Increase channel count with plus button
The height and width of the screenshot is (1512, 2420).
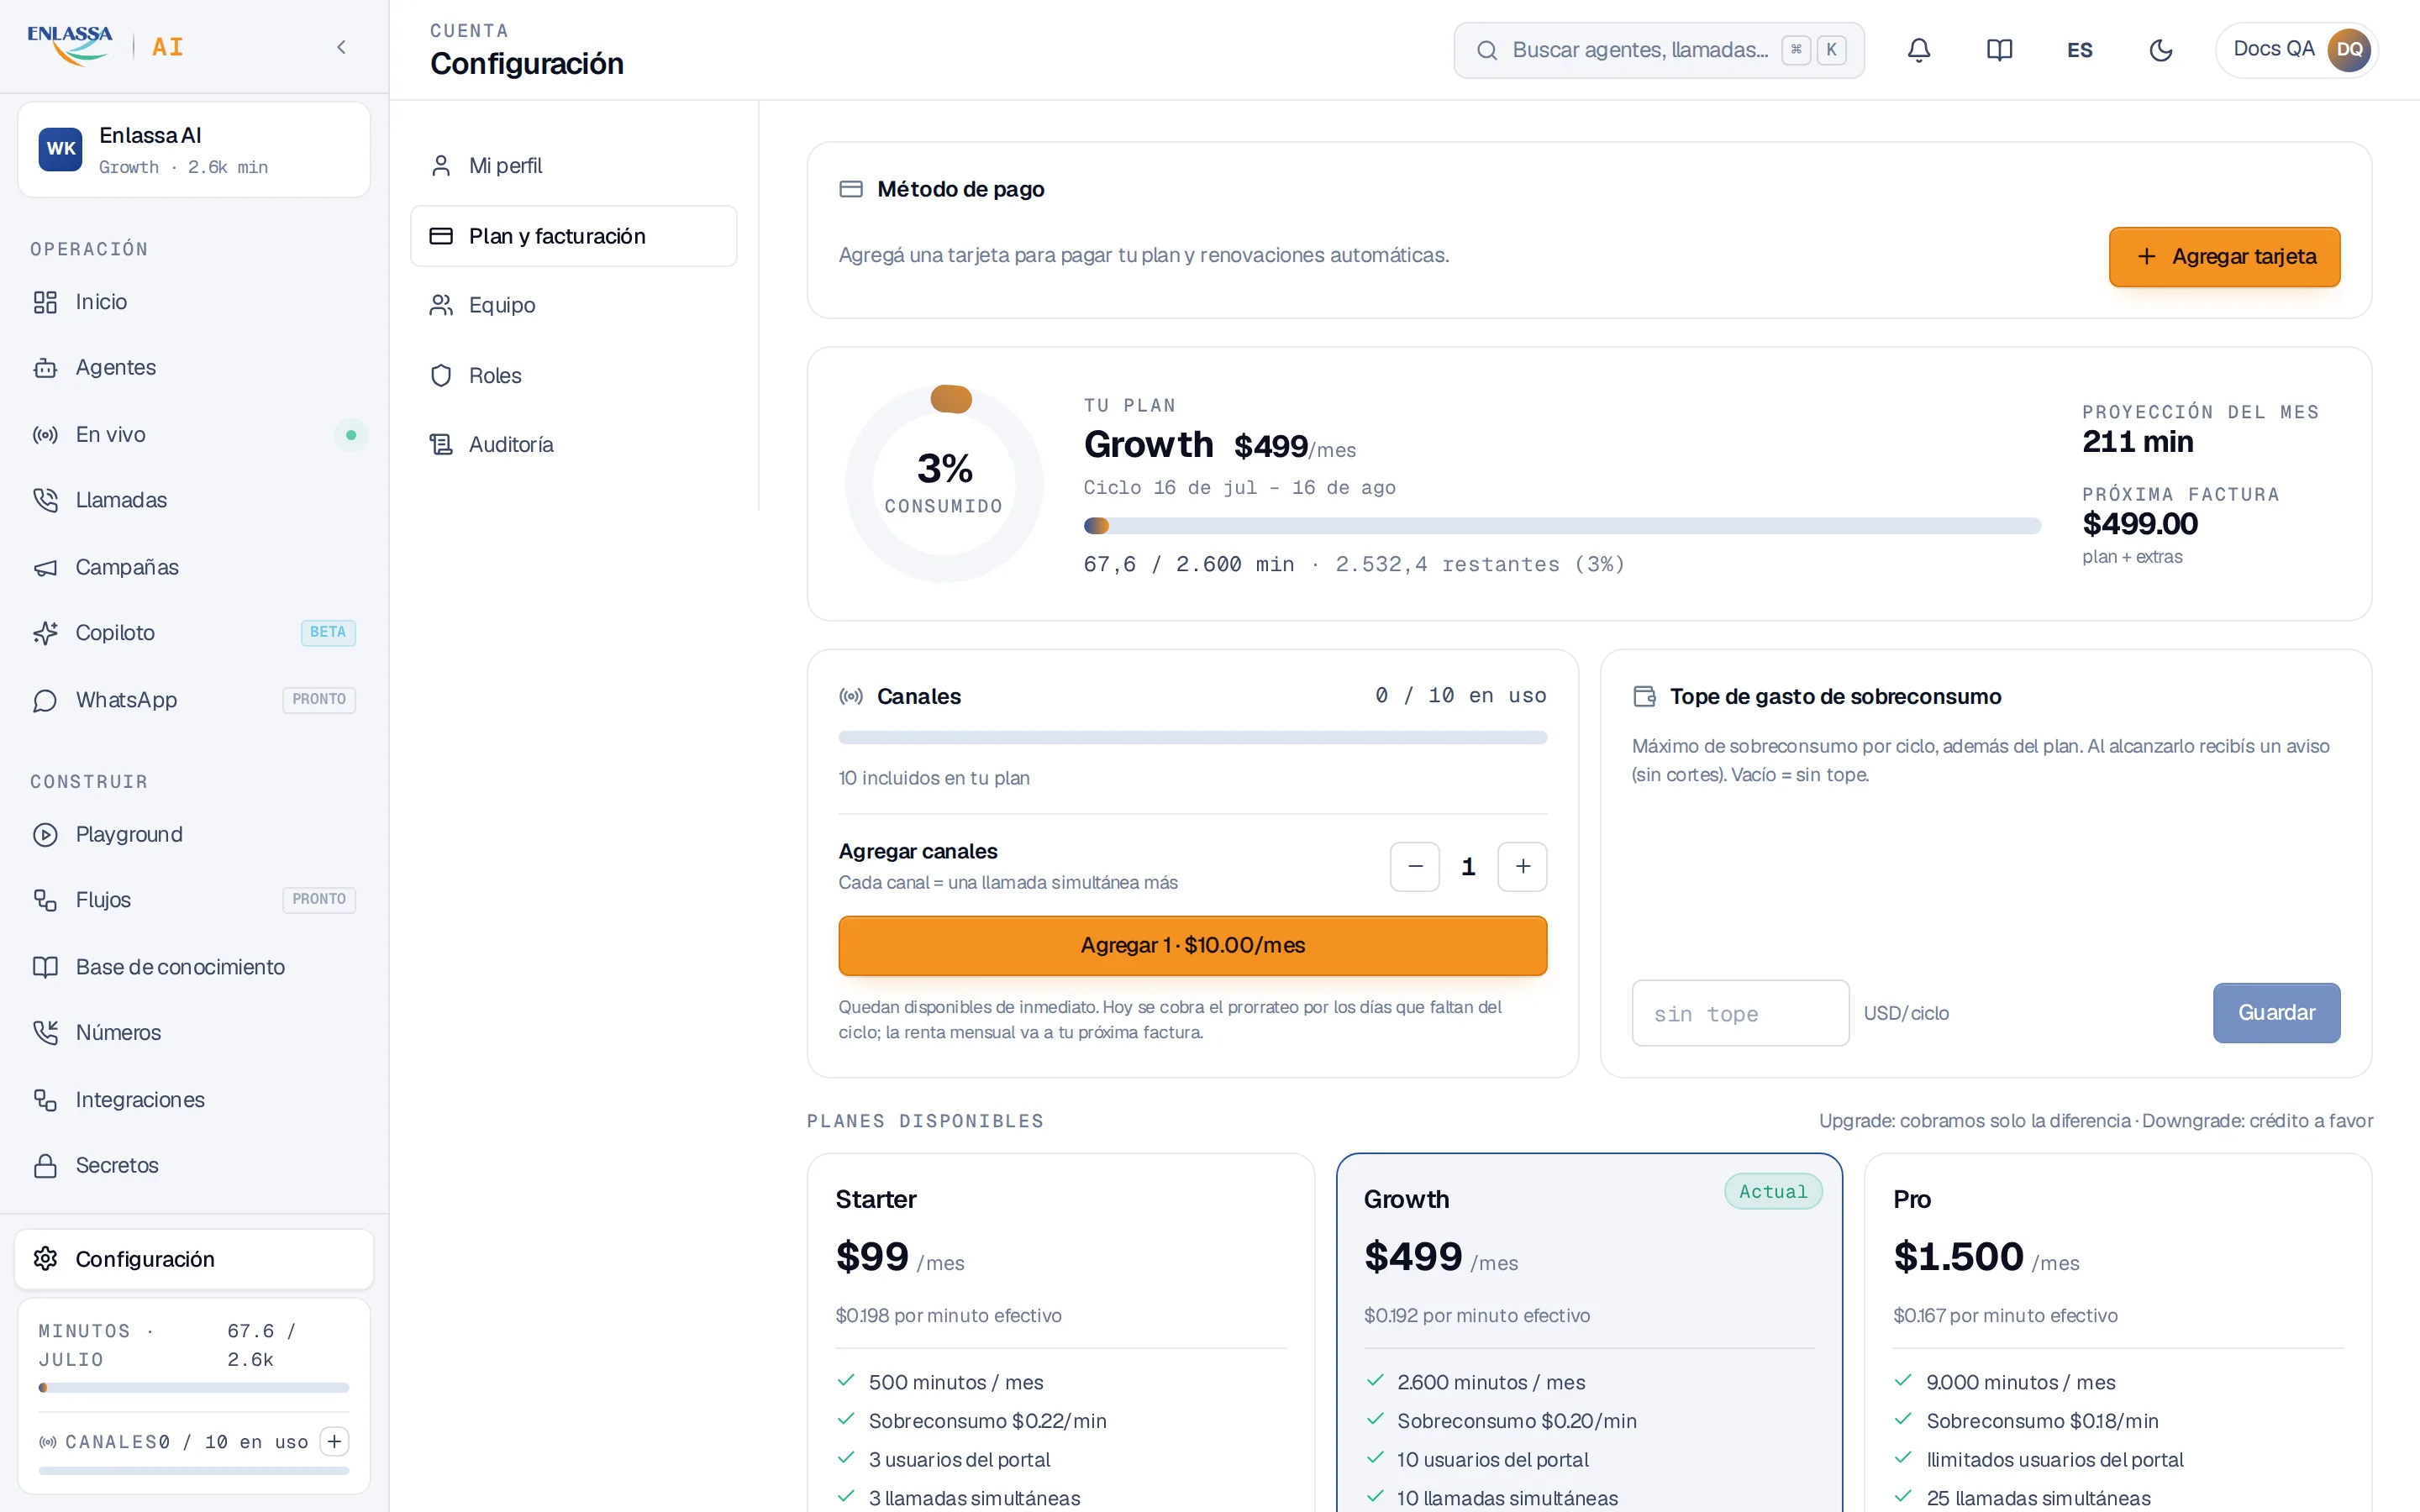pos(1522,866)
